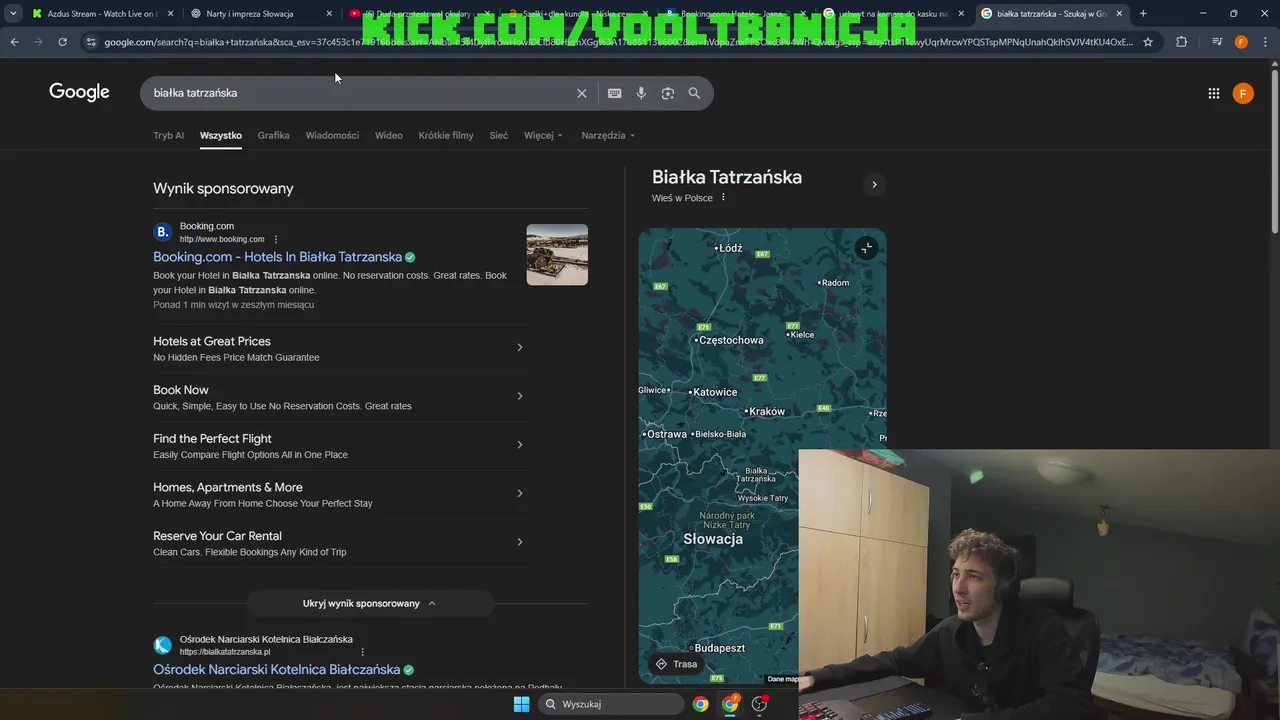Expand the map with the fullscreen icon

tap(866, 248)
